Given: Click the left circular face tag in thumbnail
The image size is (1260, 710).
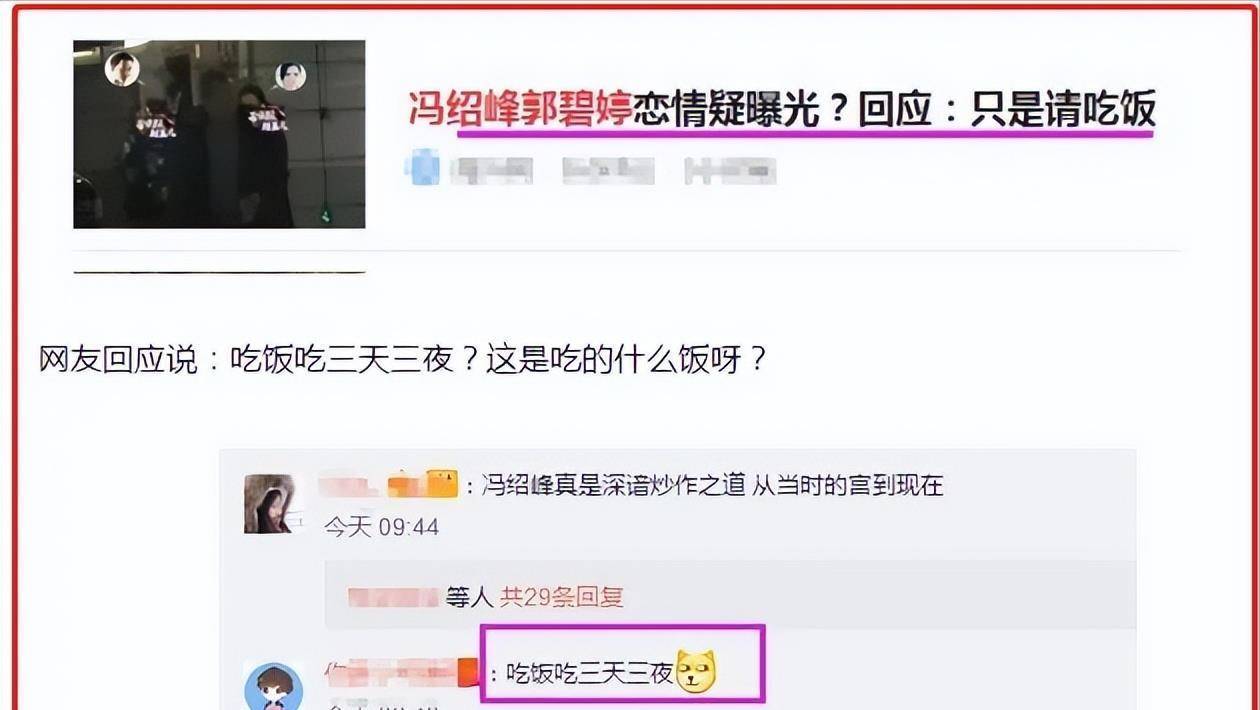Looking at the screenshot, I should point(122,69).
